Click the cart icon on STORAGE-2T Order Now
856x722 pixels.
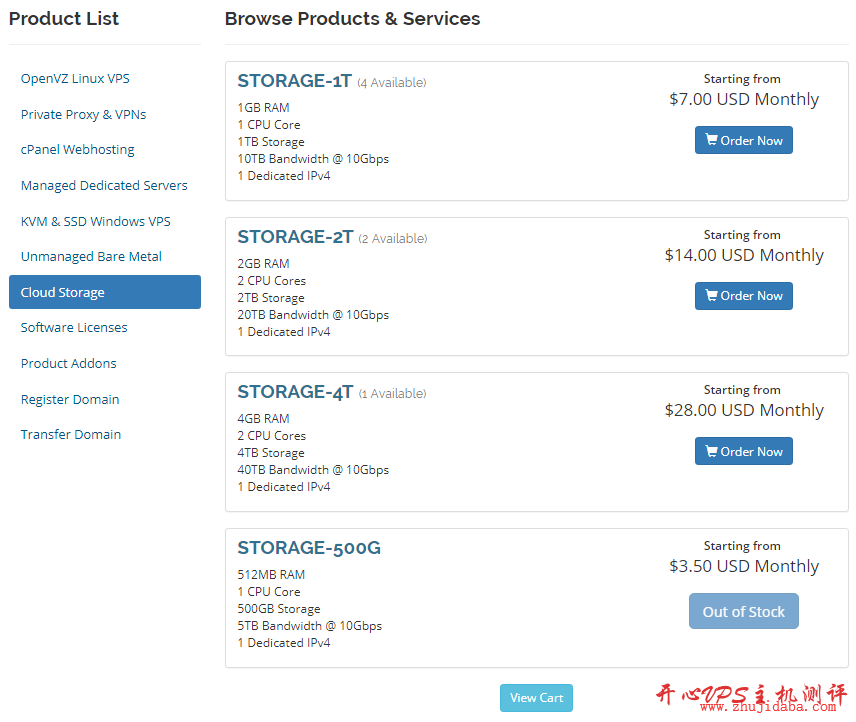pos(710,296)
